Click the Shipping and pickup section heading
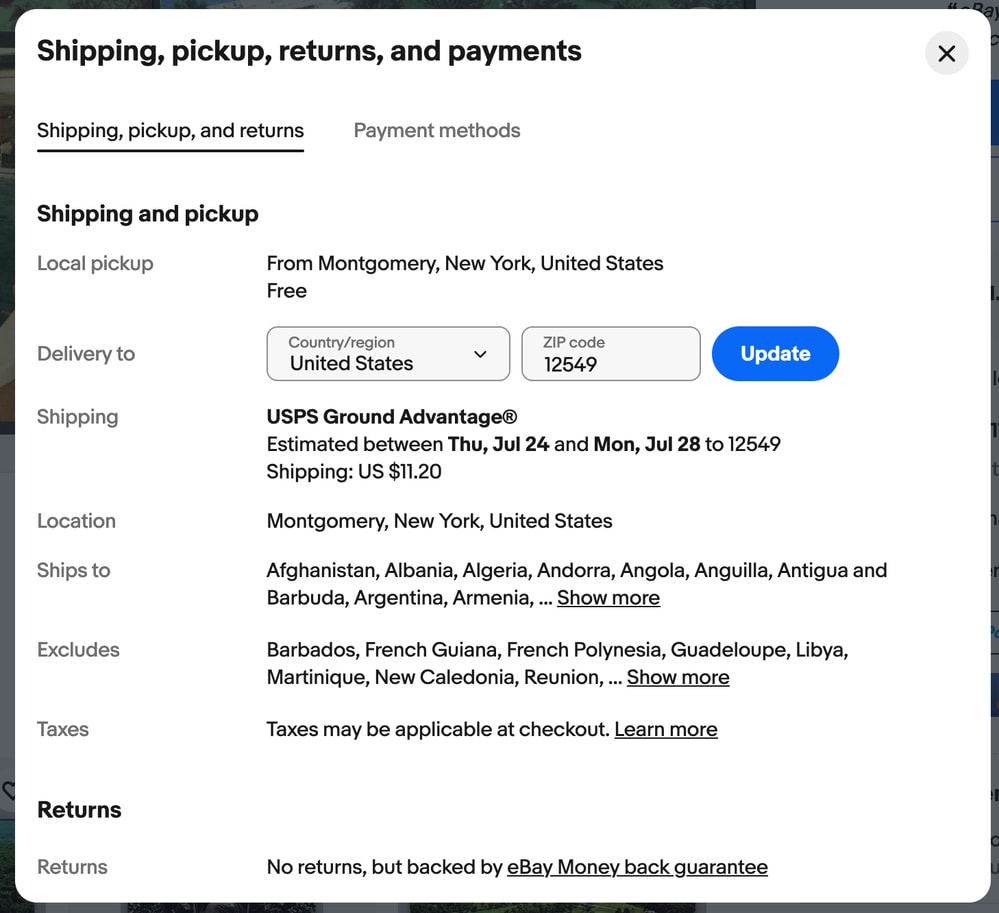999x913 pixels. (148, 213)
